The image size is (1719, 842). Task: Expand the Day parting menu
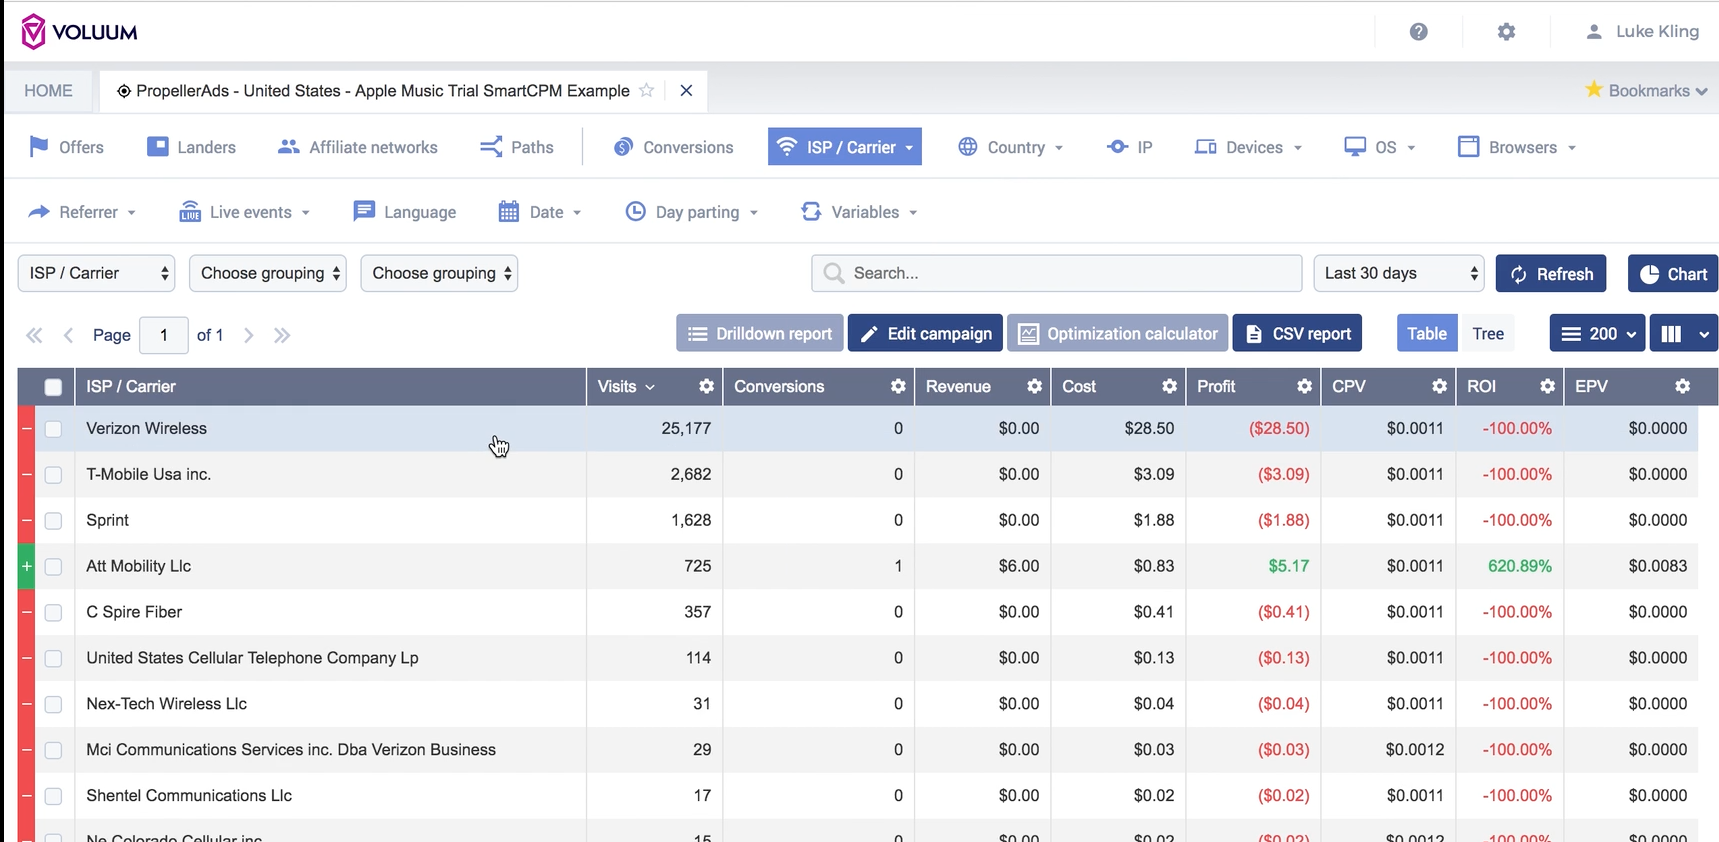coord(692,212)
